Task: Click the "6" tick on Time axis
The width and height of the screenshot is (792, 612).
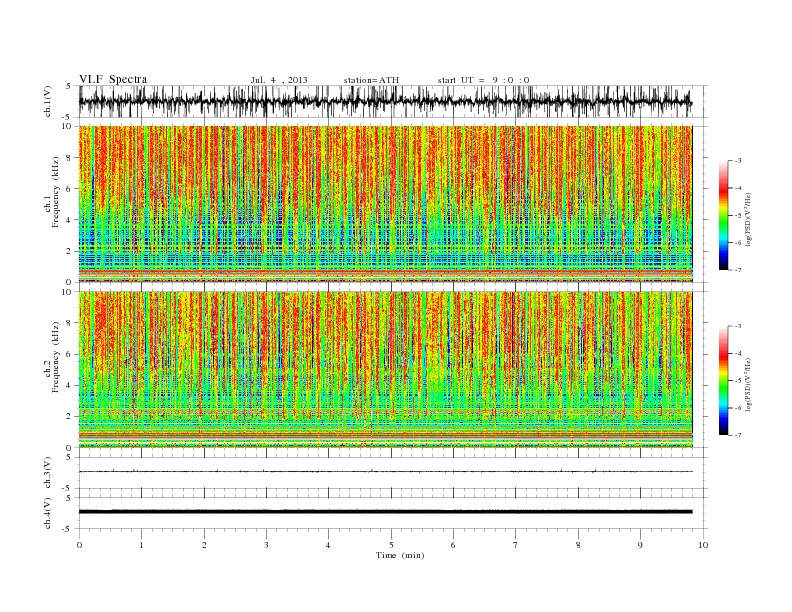Action: pyautogui.click(x=453, y=545)
